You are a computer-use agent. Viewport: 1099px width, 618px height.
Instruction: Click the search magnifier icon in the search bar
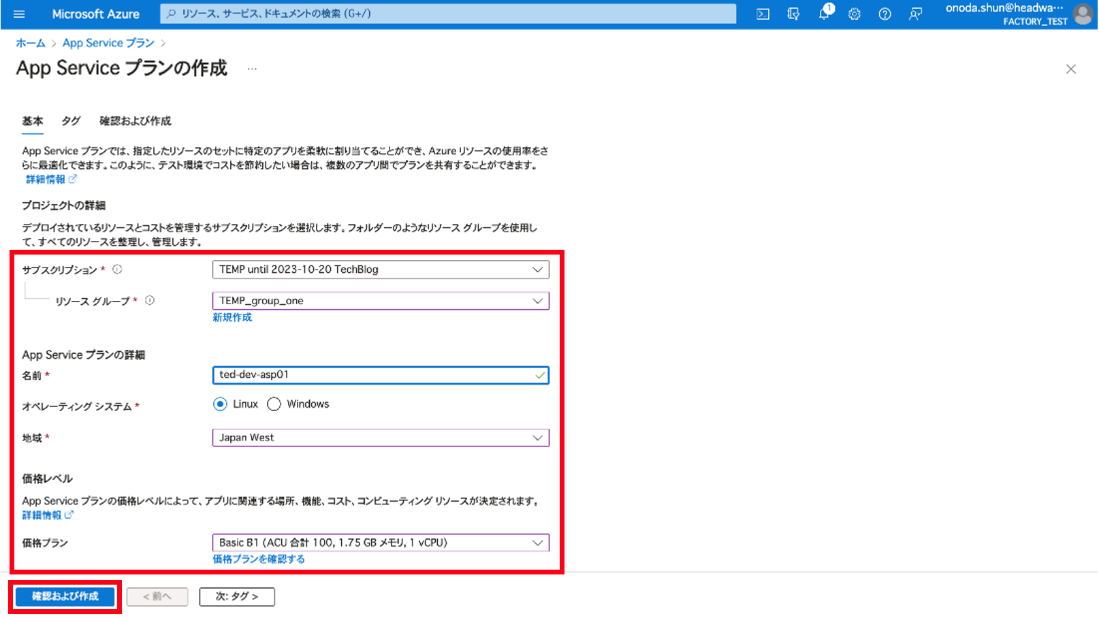click(171, 13)
